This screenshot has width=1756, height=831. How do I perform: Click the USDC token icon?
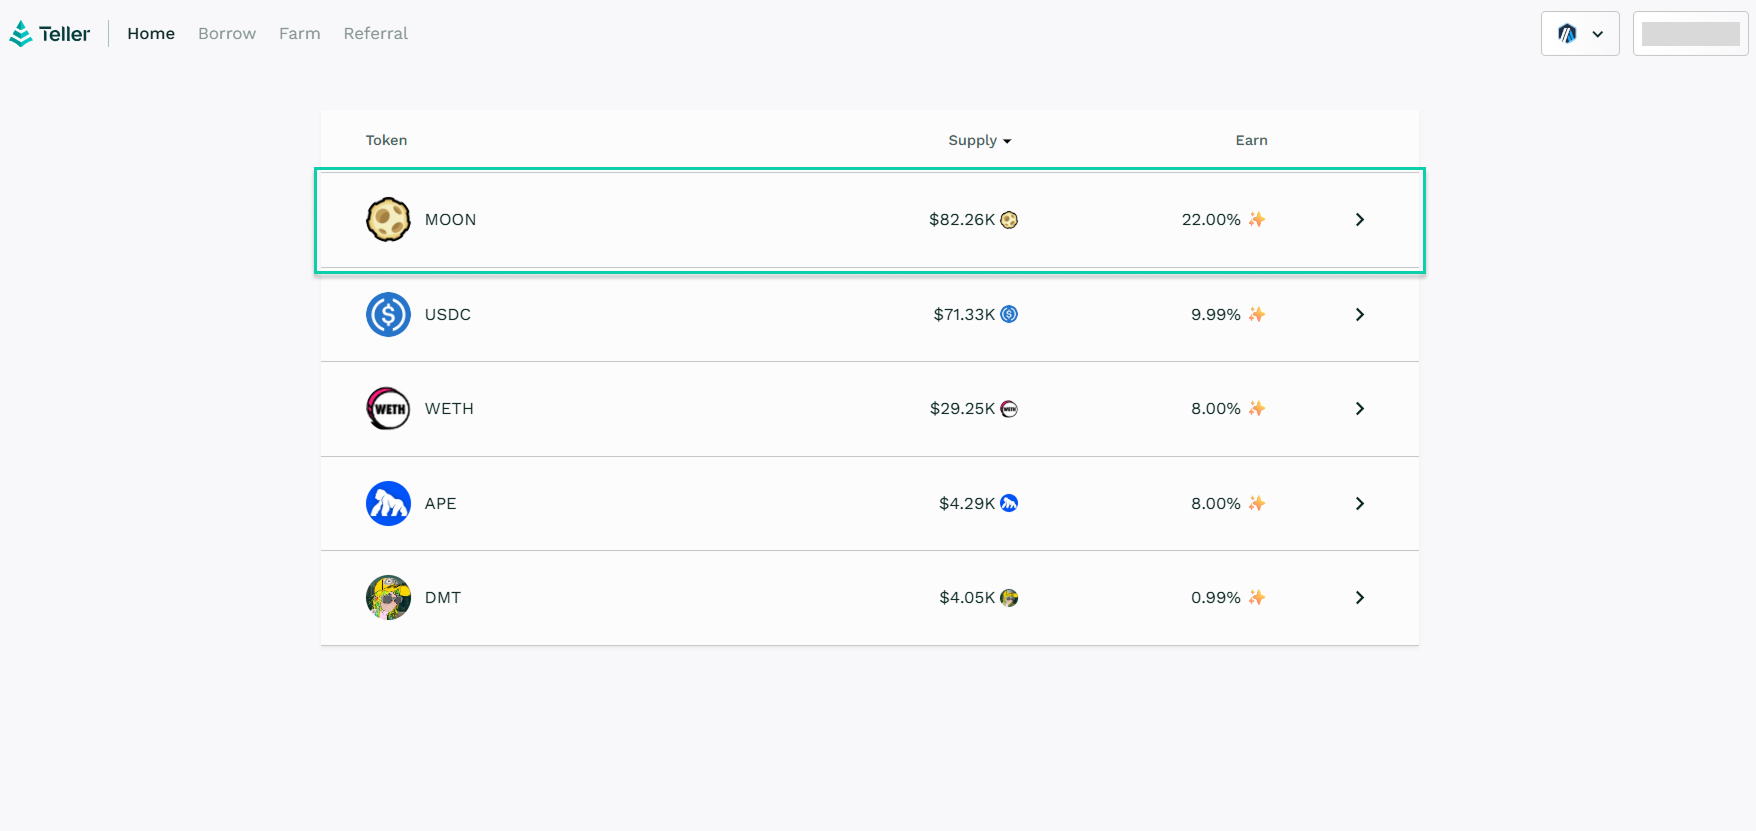388,314
